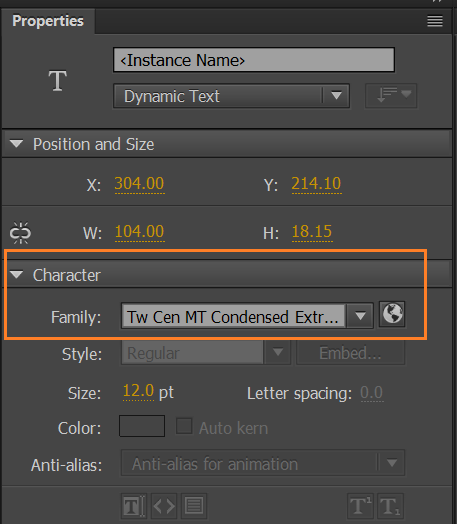457x524 pixels.
Task: Collapse the Position and Size section
Action: (x=16, y=144)
